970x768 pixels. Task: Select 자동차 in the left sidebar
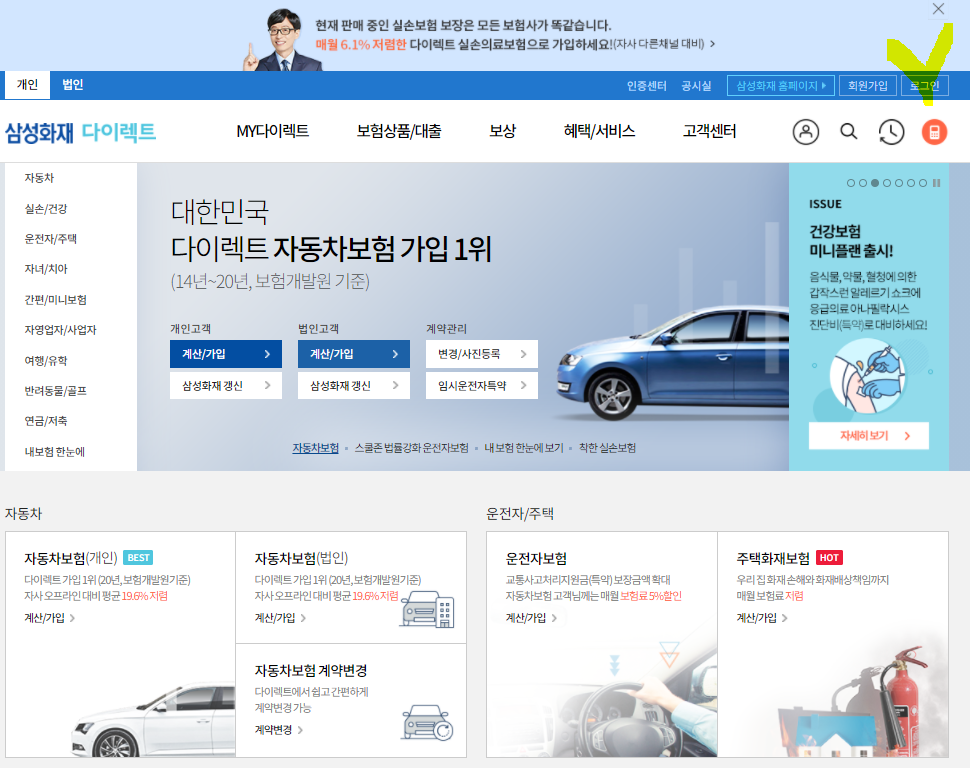39,178
